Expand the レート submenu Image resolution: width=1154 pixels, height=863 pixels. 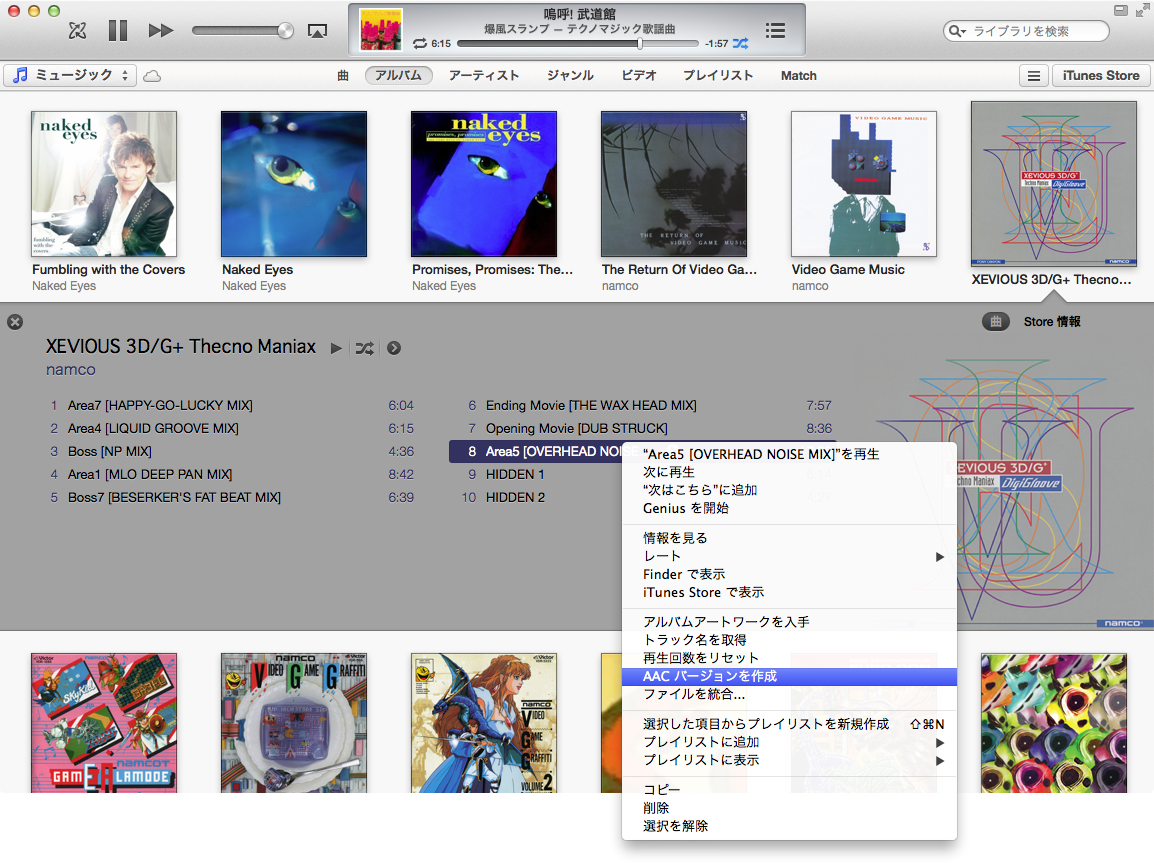(789, 557)
